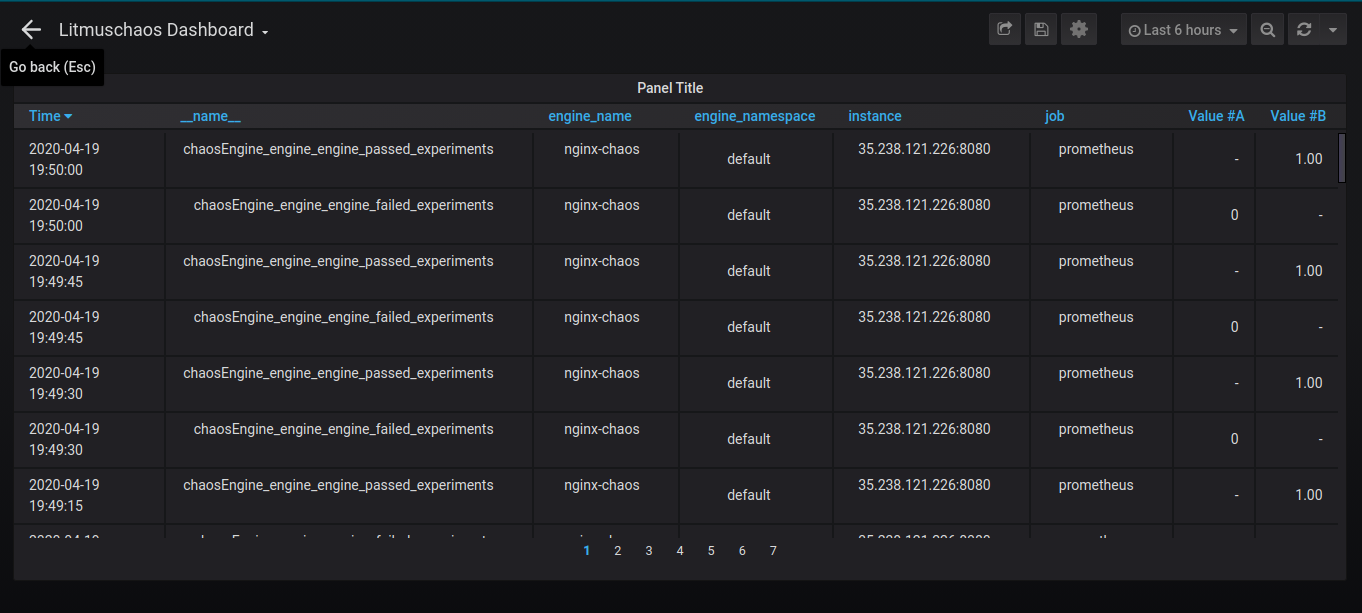Image resolution: width=1362 pixels, height=613 pixels.
Task: Select page 4 in pagination
Action: tap(680, 551)
